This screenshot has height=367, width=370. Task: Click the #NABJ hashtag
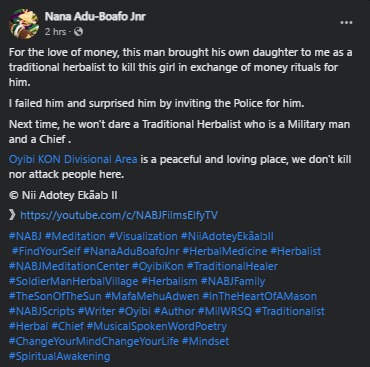tap(25, 236)
